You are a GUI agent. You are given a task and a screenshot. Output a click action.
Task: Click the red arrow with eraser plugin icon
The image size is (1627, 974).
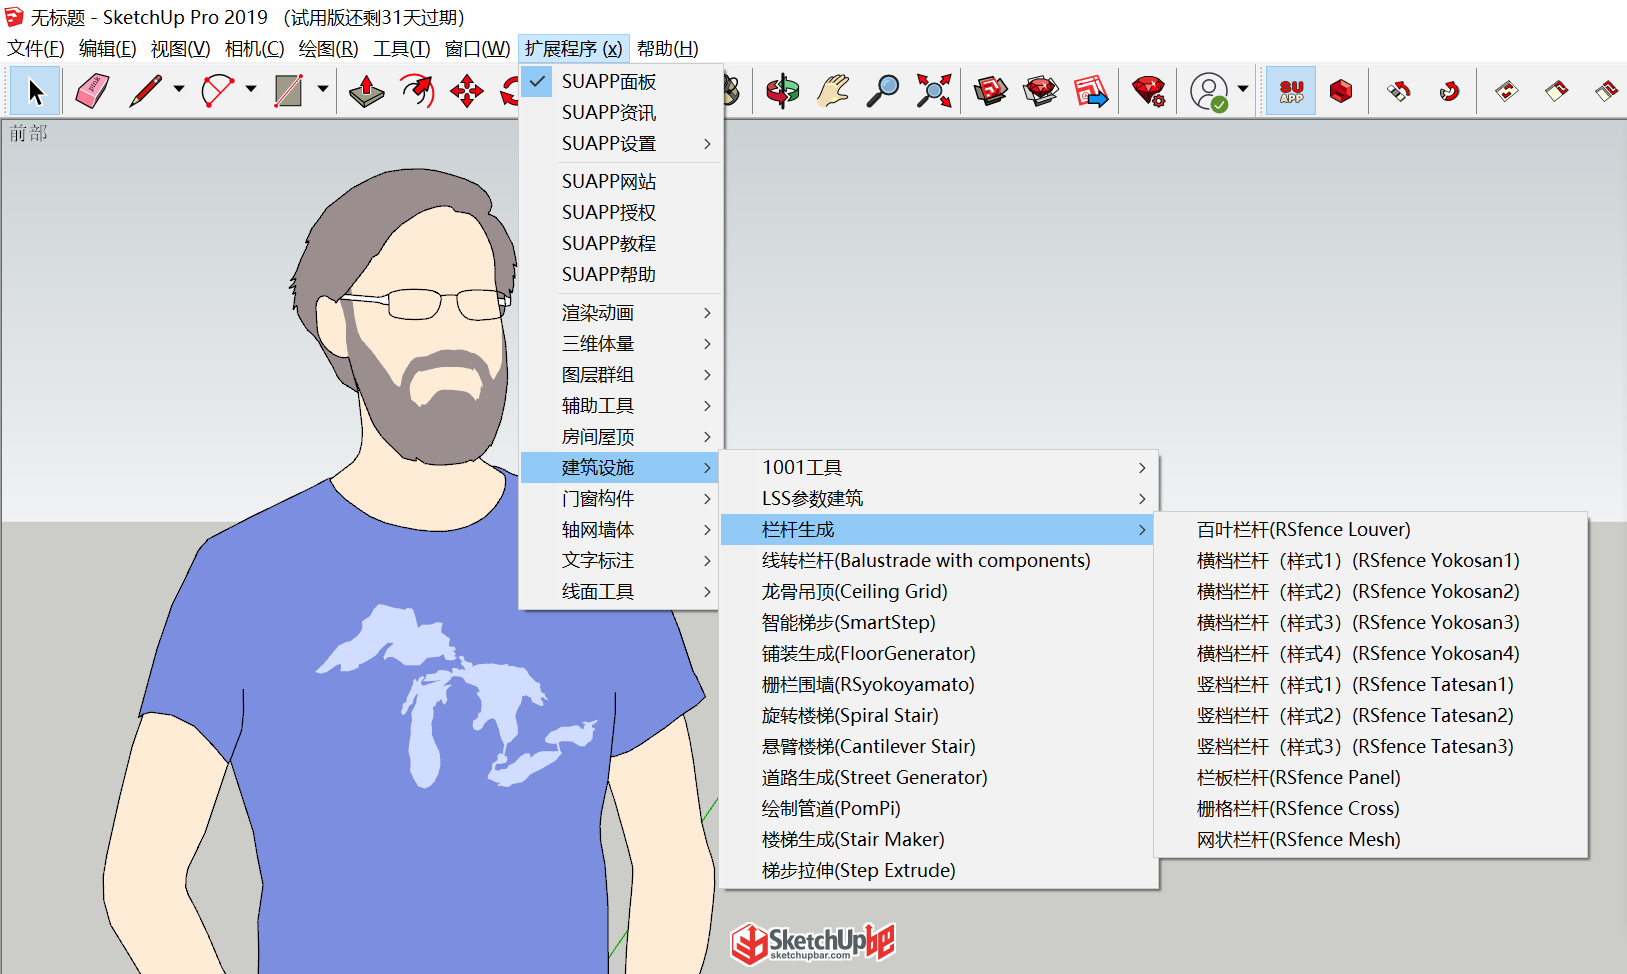1399,91
